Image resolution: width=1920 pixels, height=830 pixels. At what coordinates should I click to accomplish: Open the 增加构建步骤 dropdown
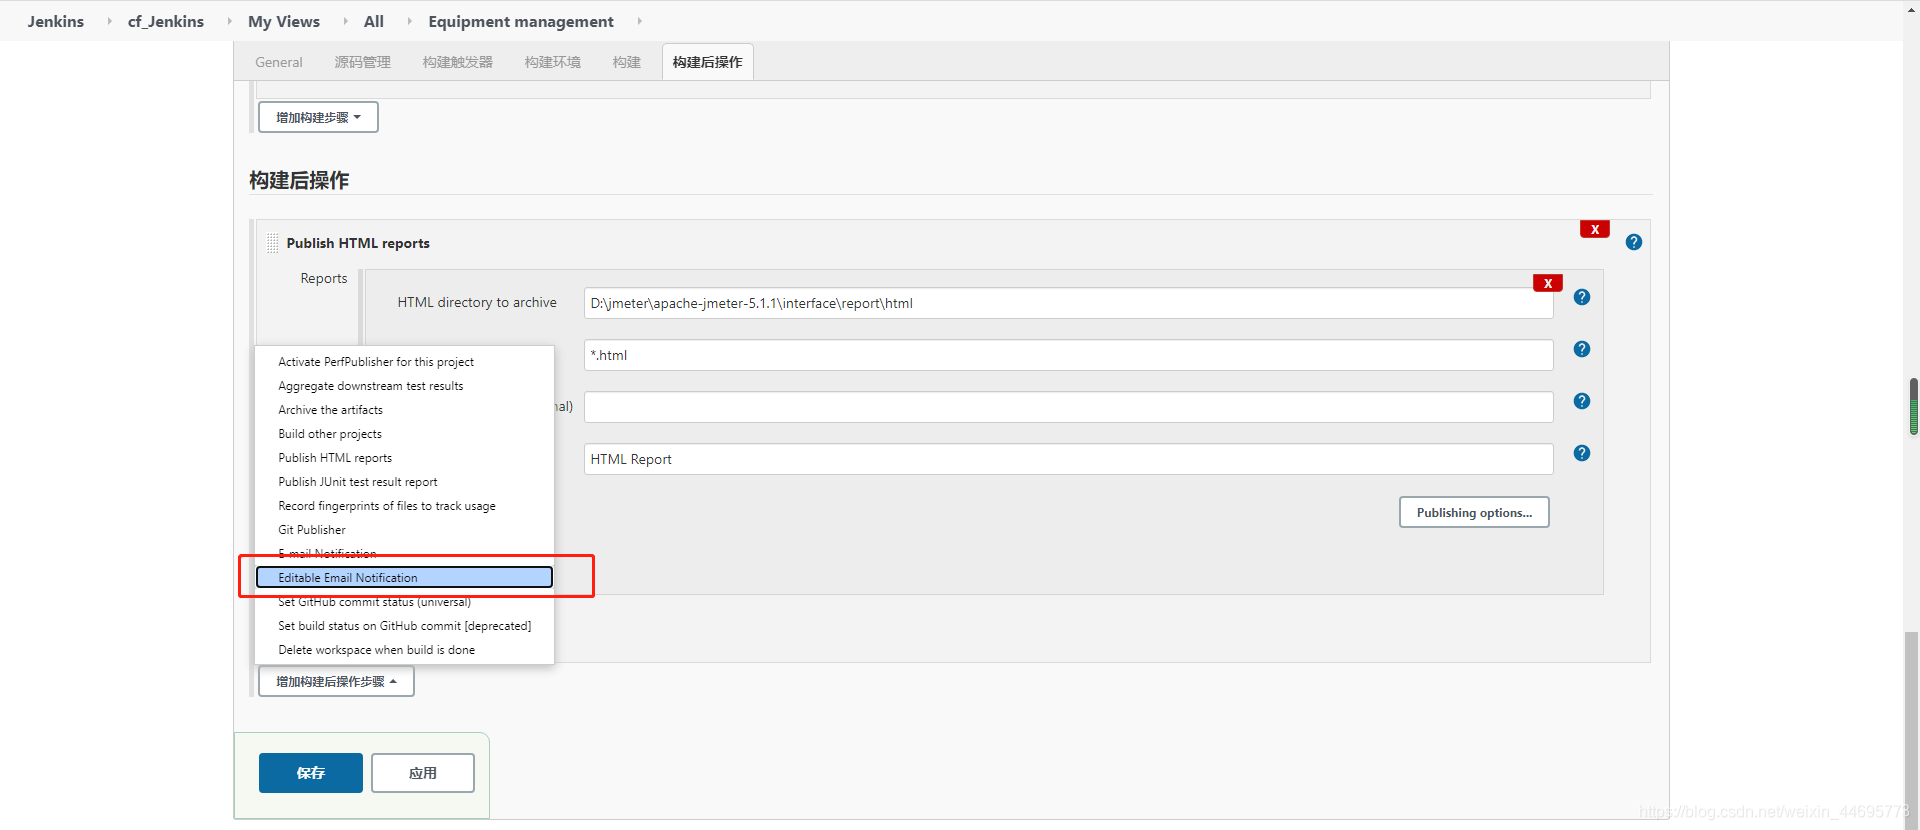click(x=318, y=117)
